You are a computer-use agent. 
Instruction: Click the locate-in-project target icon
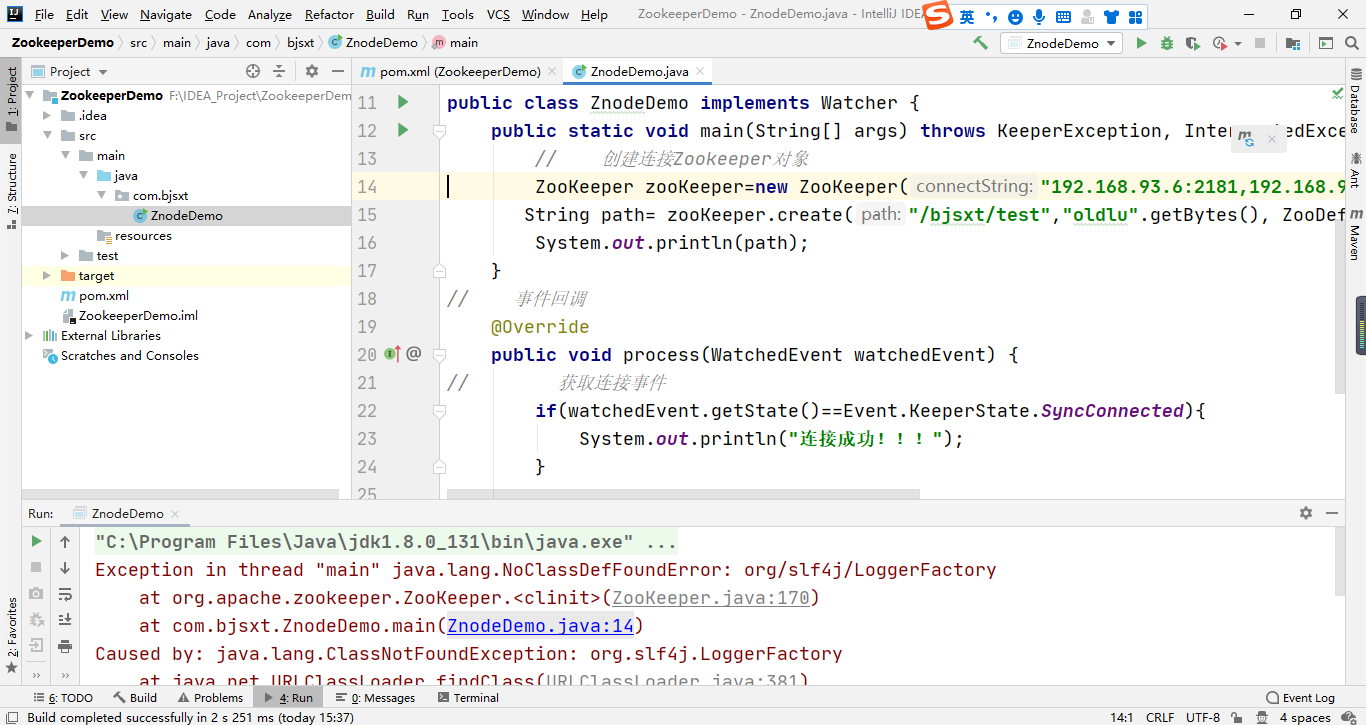pyautogui.click(x=253, y=71)
